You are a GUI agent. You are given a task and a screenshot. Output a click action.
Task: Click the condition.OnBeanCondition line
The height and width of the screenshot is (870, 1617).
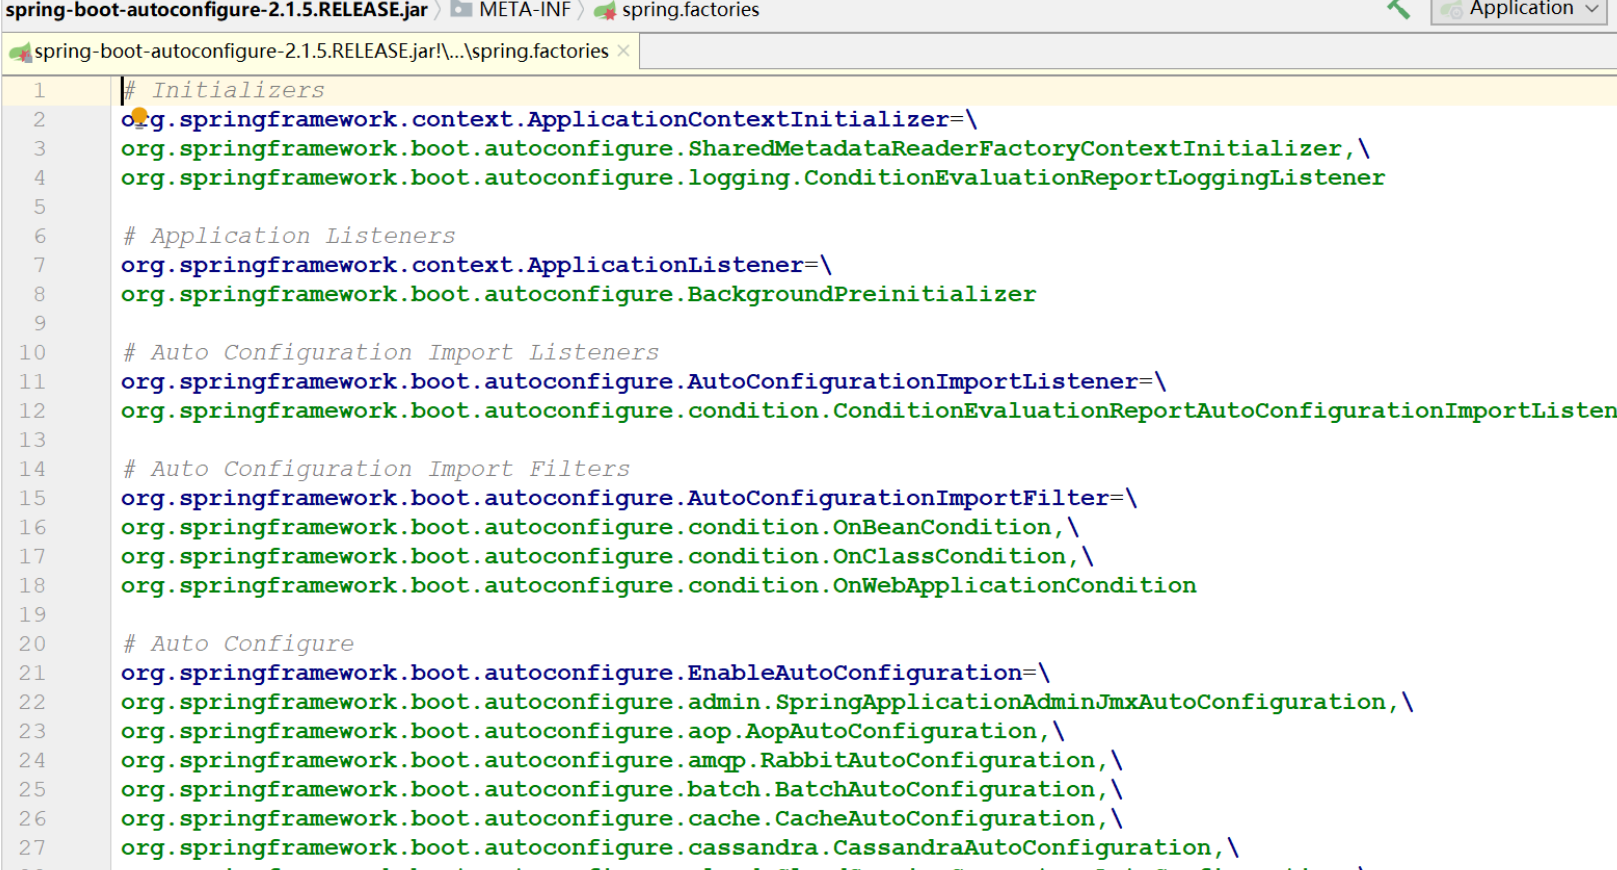point(600,527)
